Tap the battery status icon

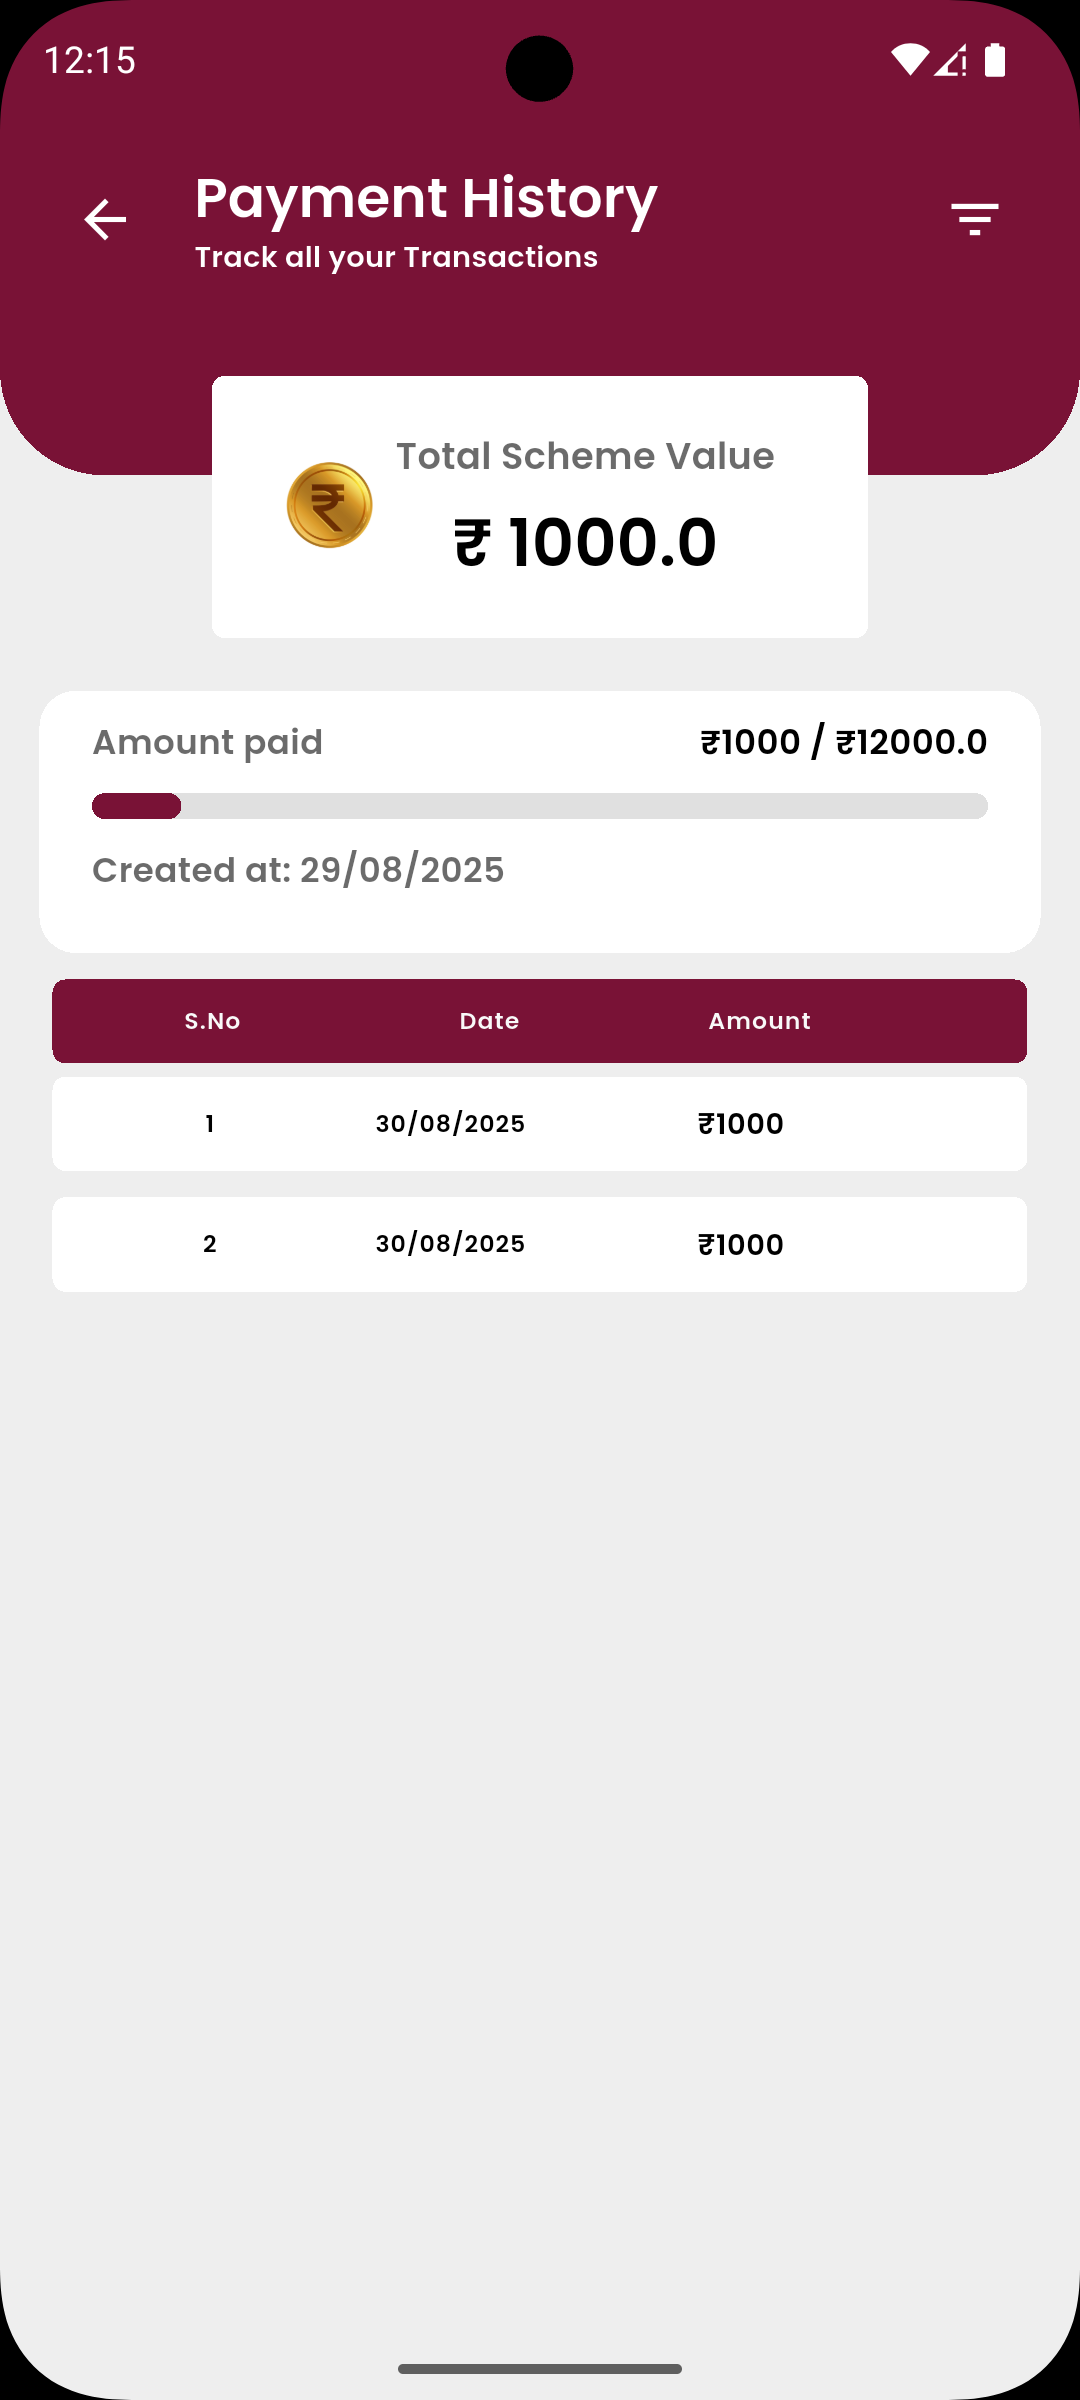coord(995,60)
